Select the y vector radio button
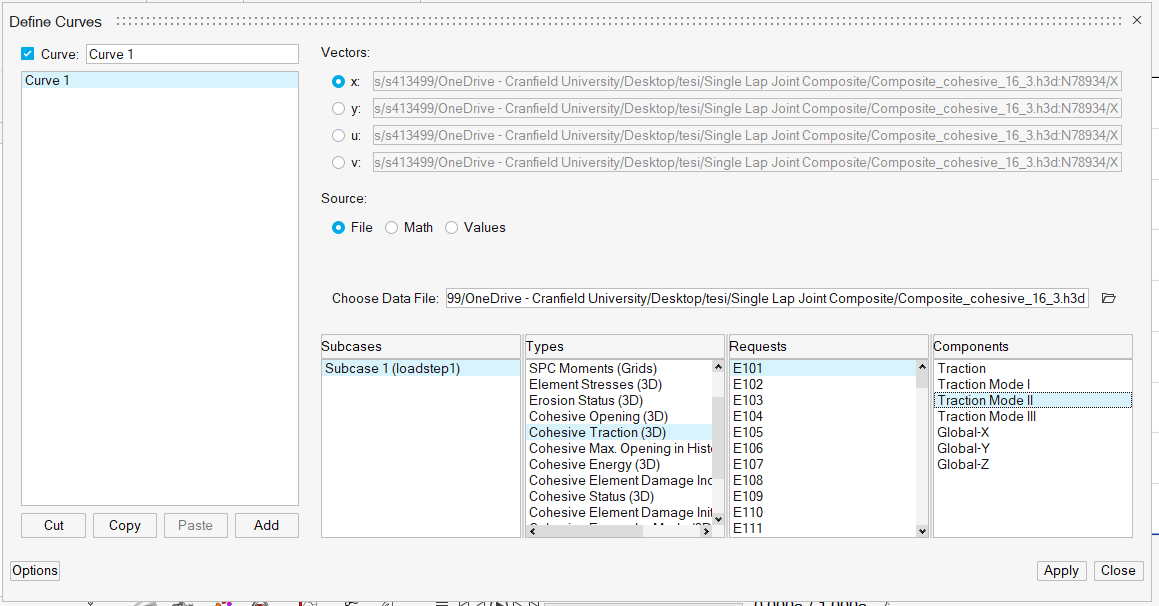 pos(339,109)
